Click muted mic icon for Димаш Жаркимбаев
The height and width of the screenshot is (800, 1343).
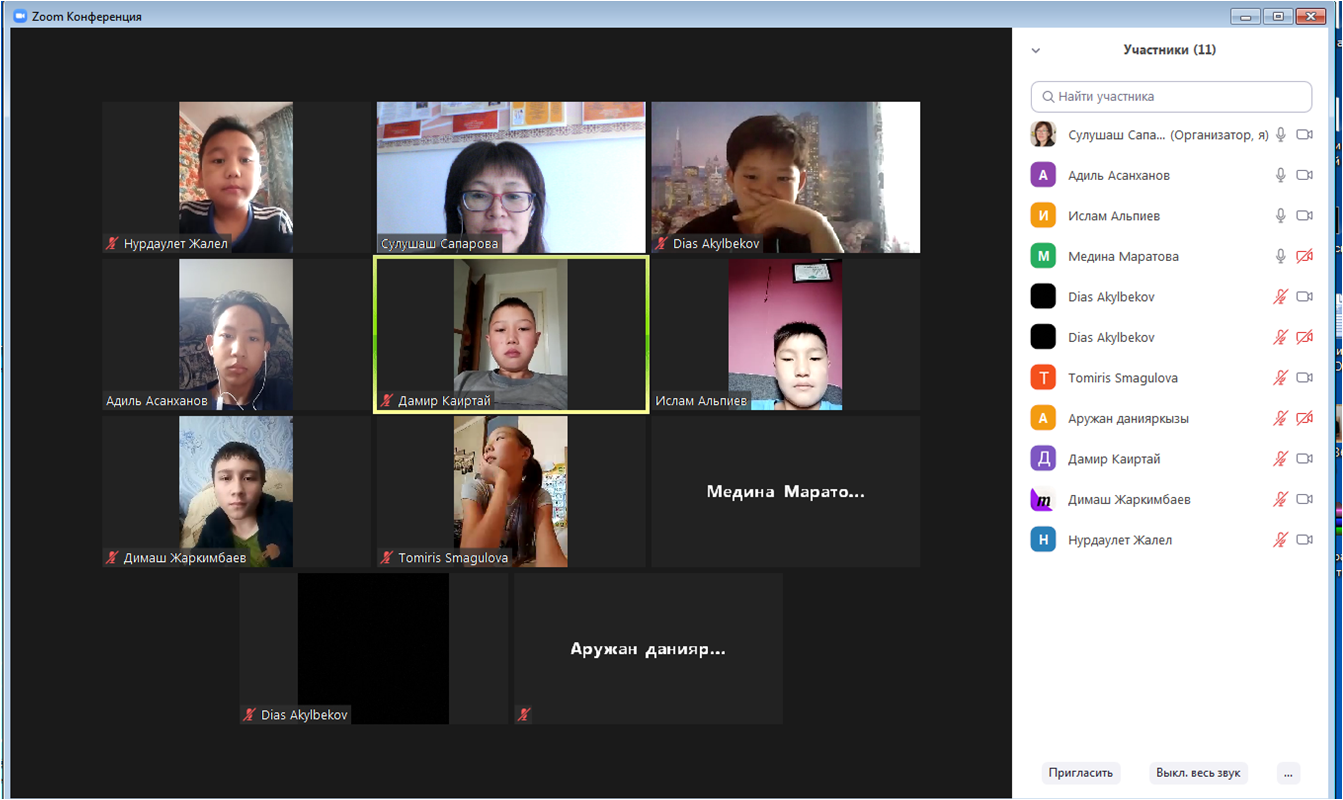pos(1280,499)
